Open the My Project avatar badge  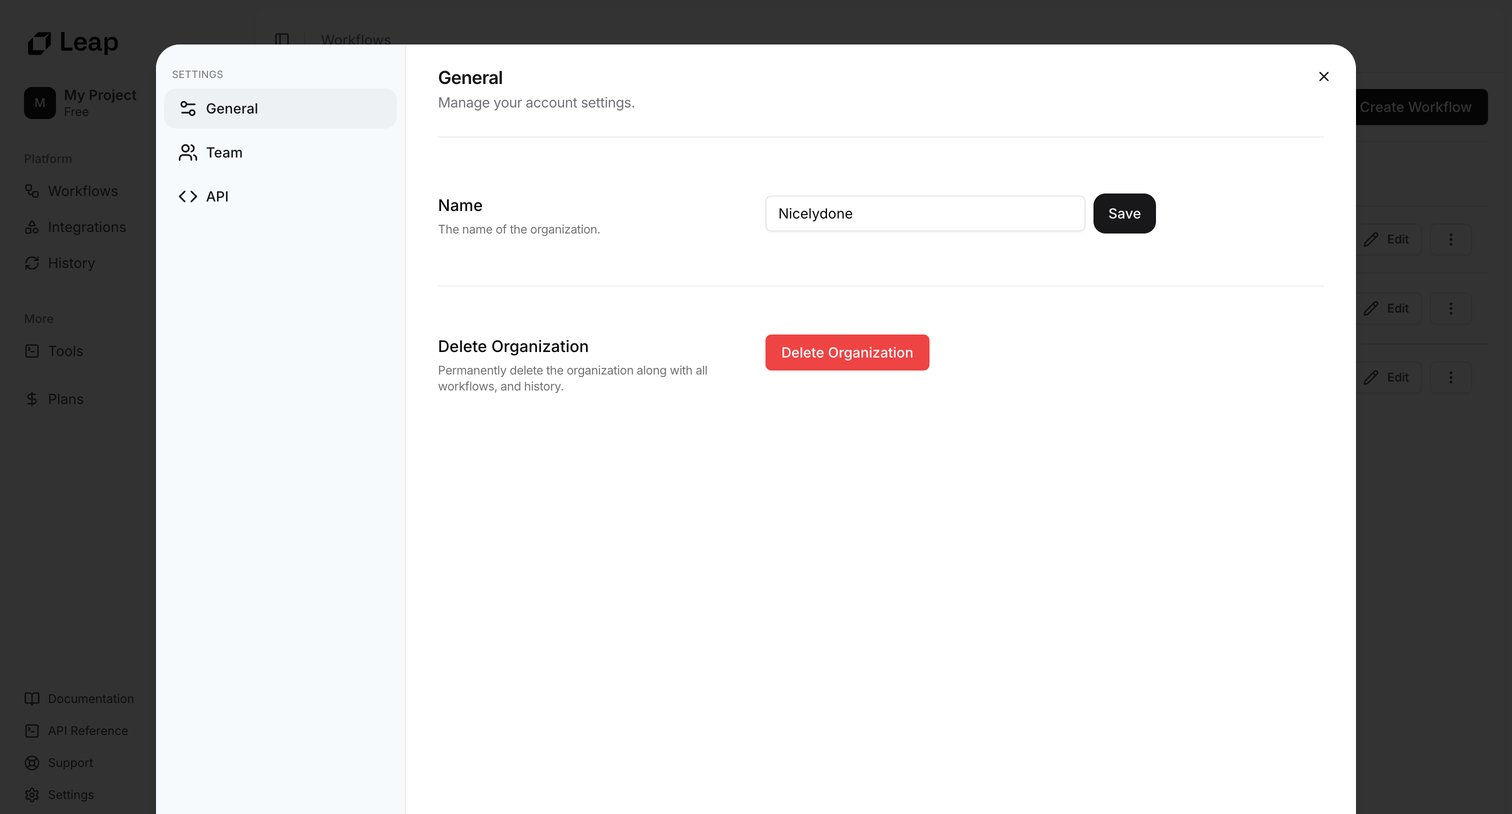pos(40,102)
